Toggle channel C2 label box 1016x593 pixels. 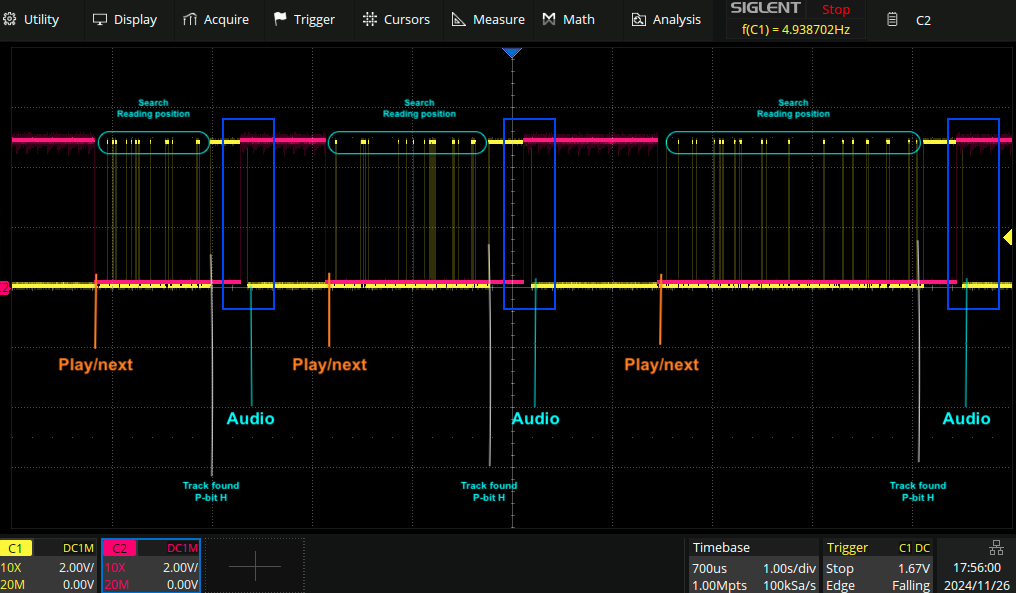pyautogui.click(x=119, y=548)
